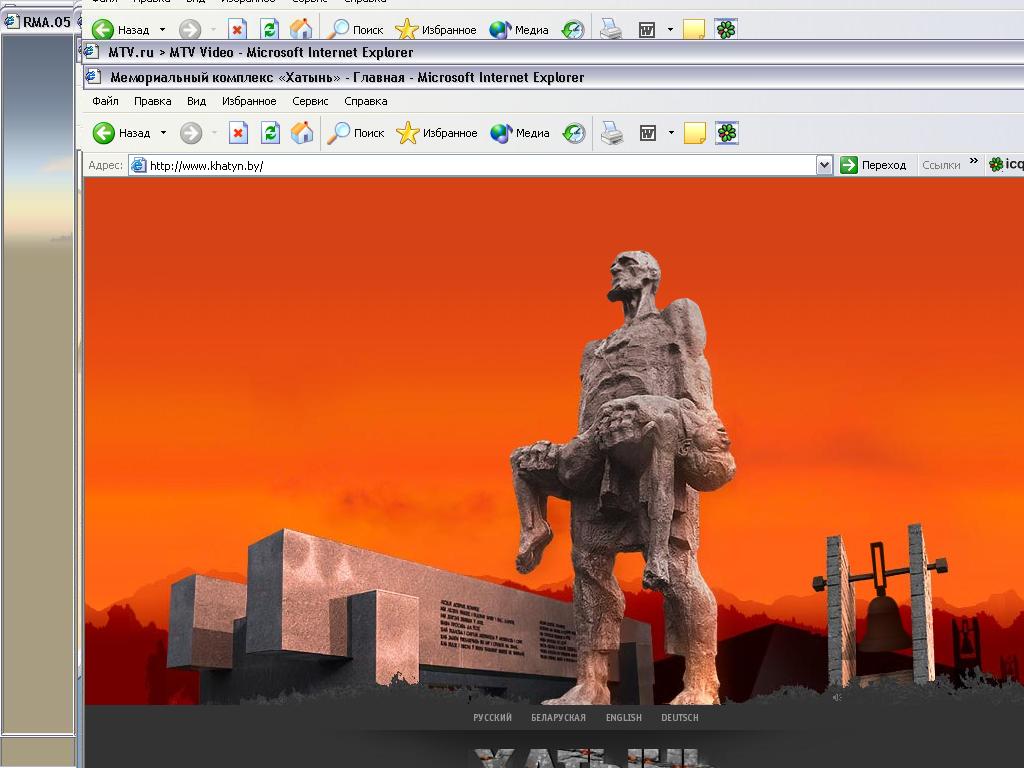Open Back dropdown arrow in background window
The image size is (1024, 768).
(x=163, y=29)
